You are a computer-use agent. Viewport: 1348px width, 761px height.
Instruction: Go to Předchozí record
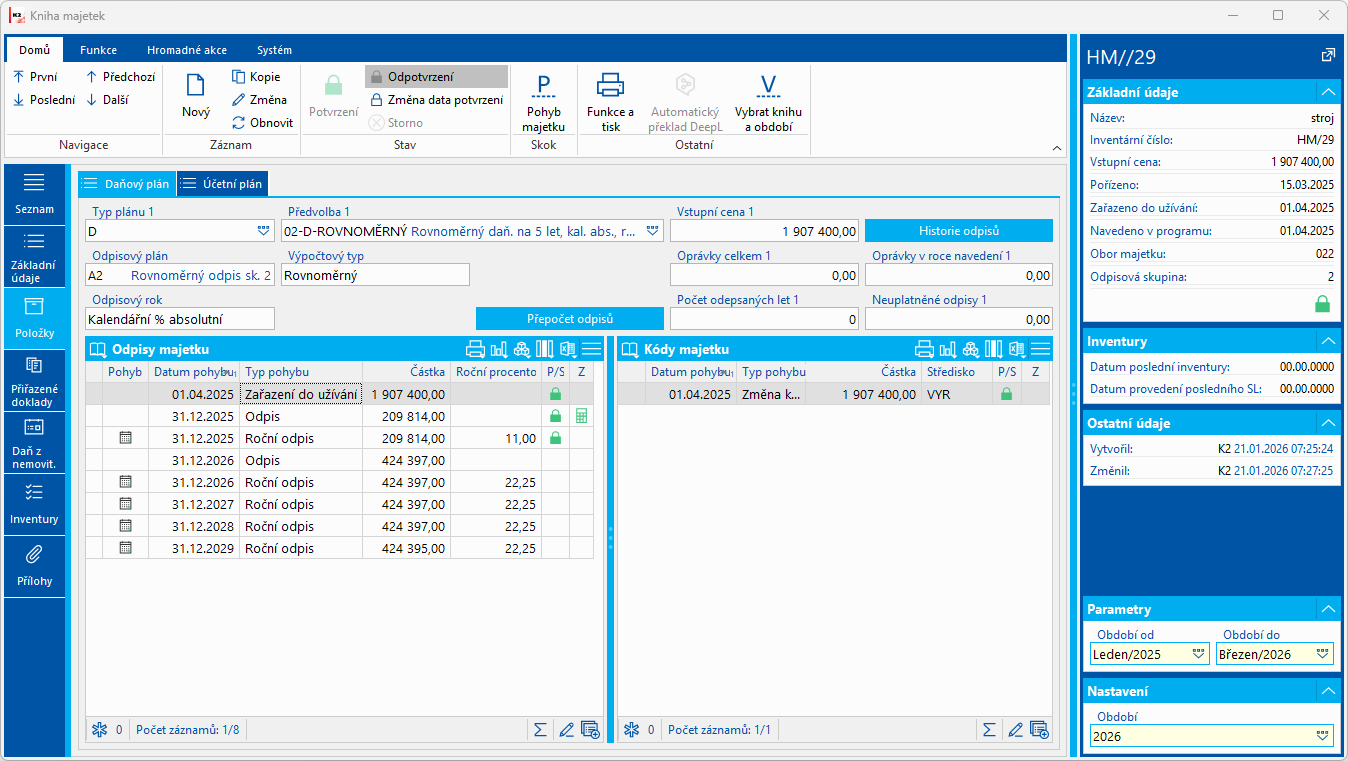coord(120,77)
